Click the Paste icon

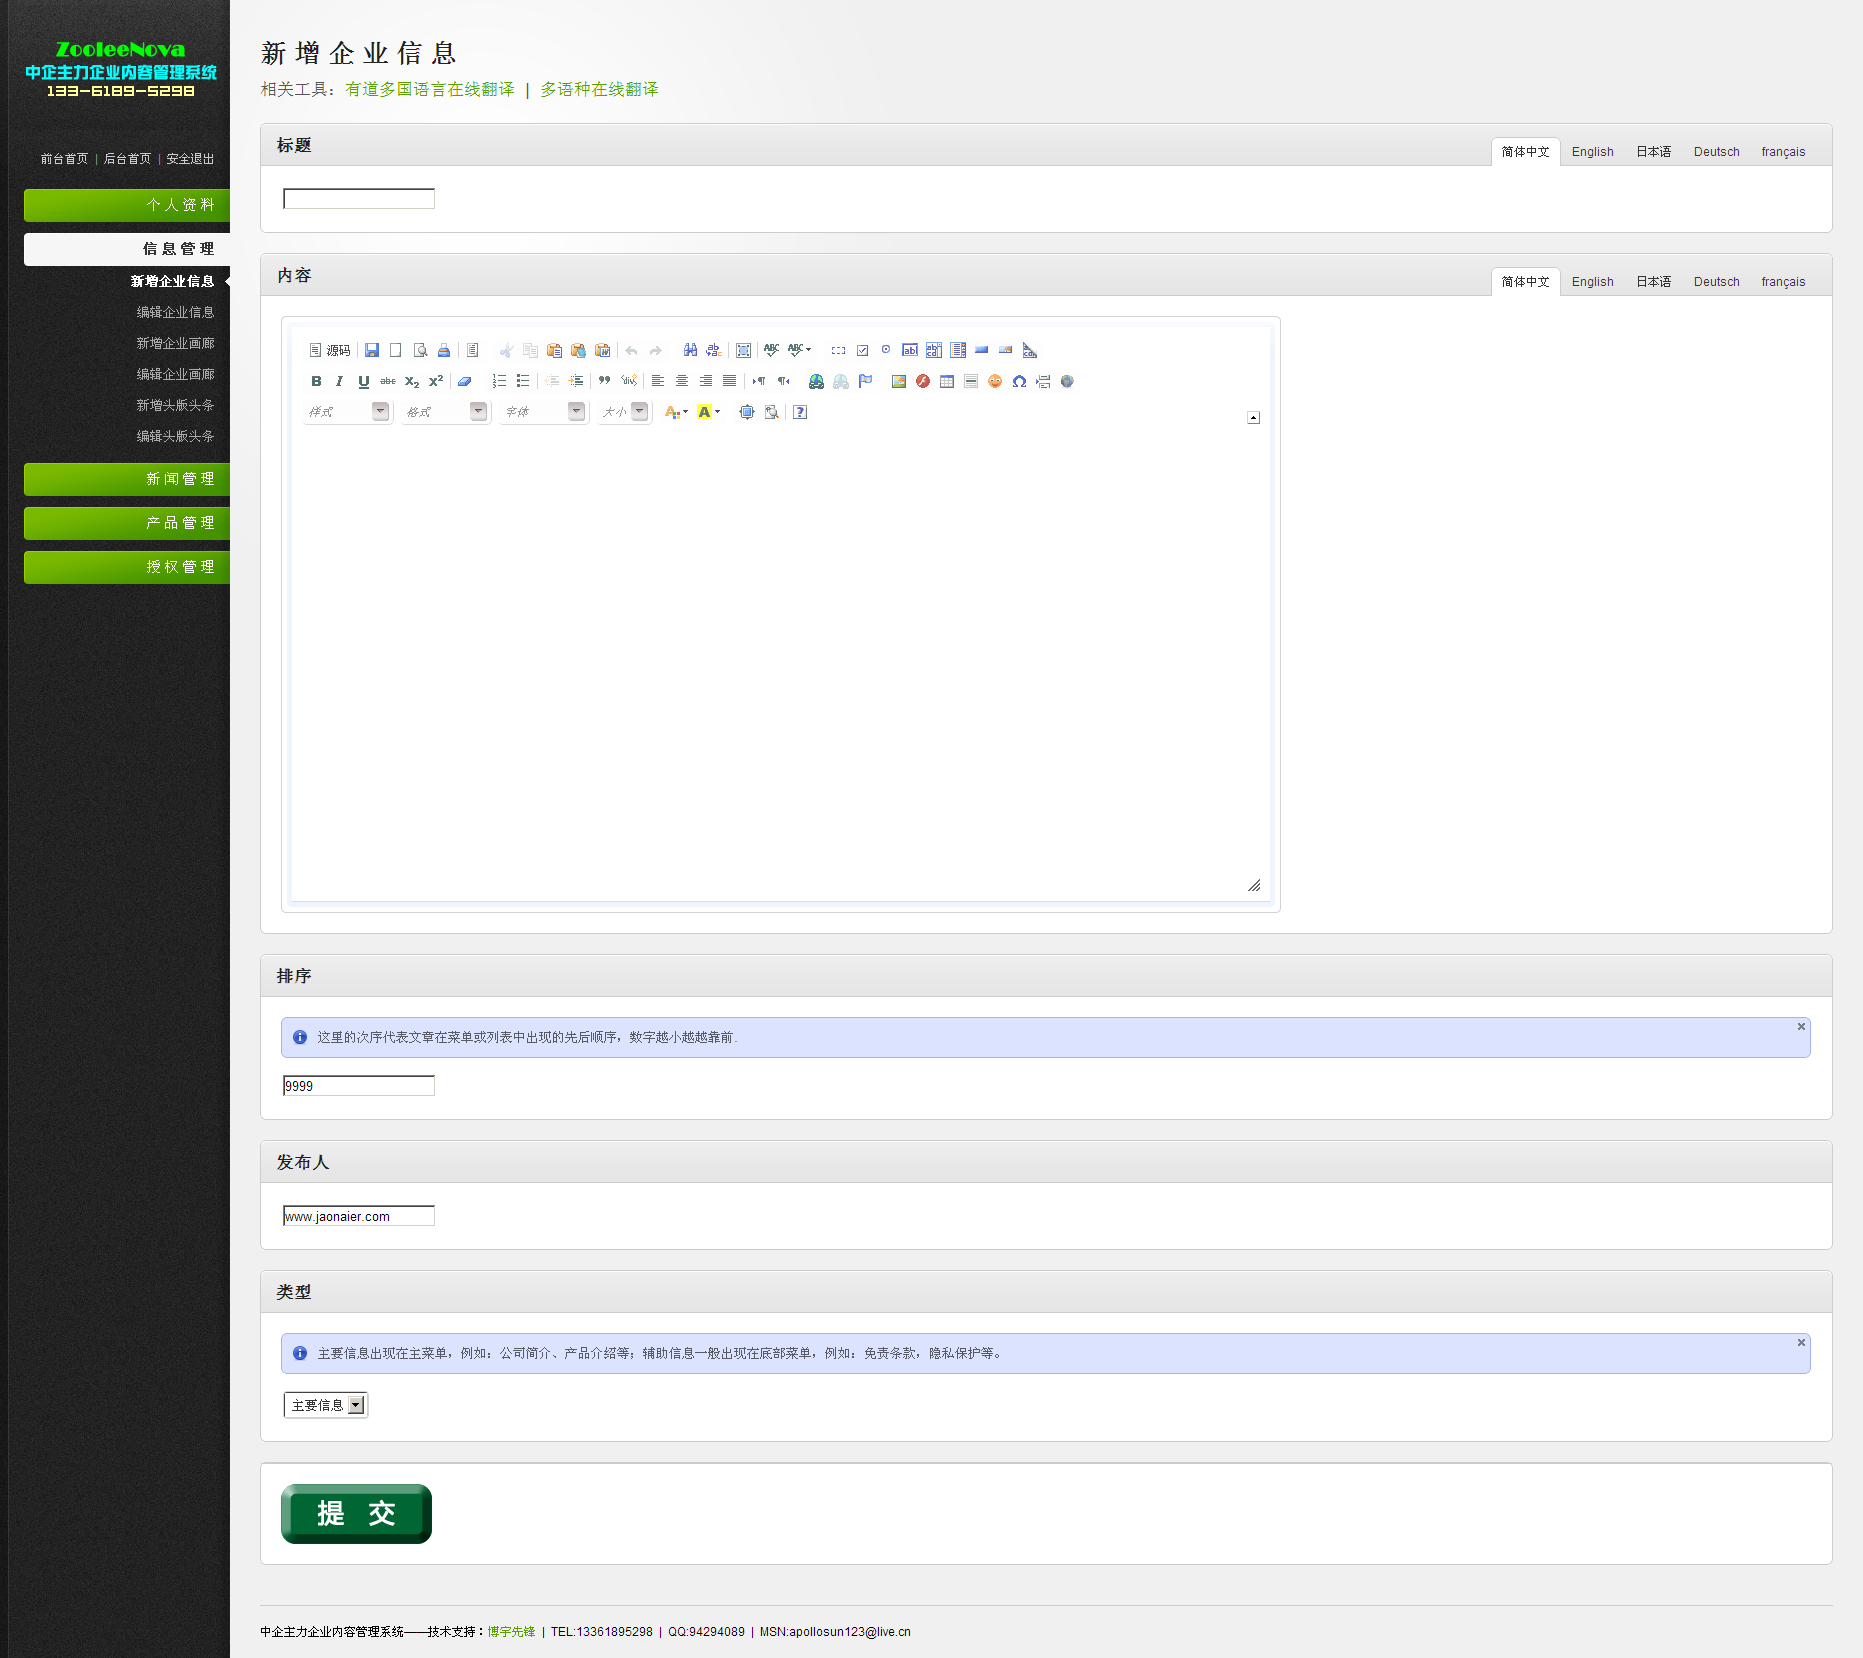pos(554,350)
